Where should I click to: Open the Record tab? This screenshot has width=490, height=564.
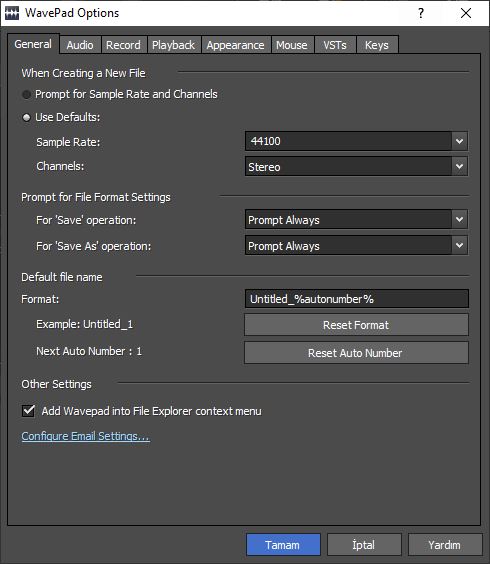pos(123,45)
